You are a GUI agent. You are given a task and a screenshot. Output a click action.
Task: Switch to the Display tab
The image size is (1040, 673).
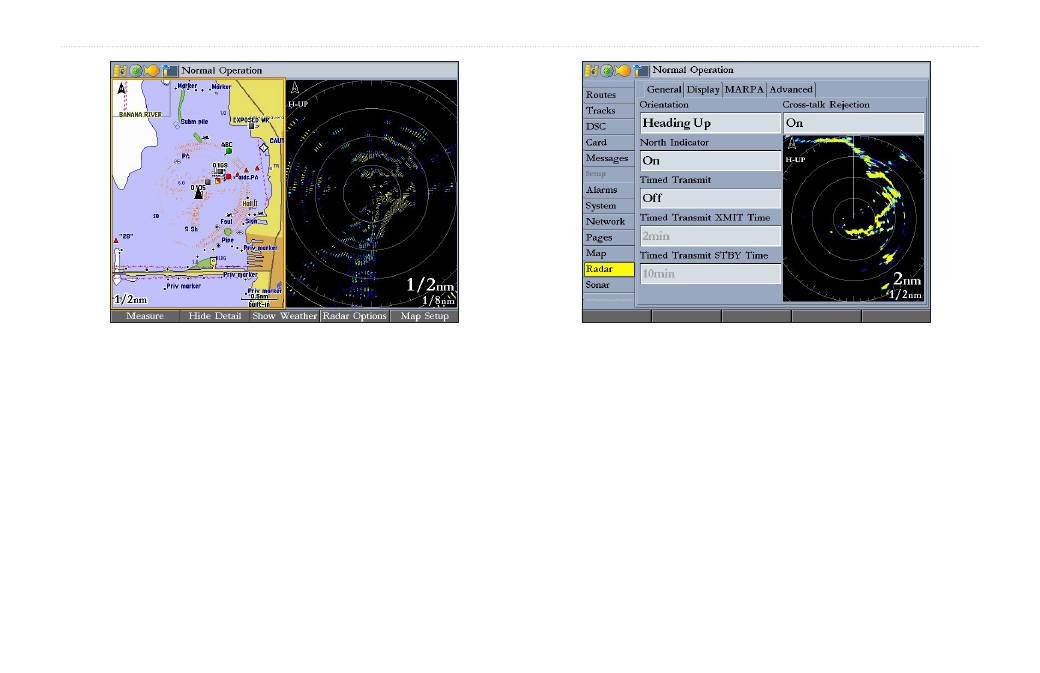(703, 90)
